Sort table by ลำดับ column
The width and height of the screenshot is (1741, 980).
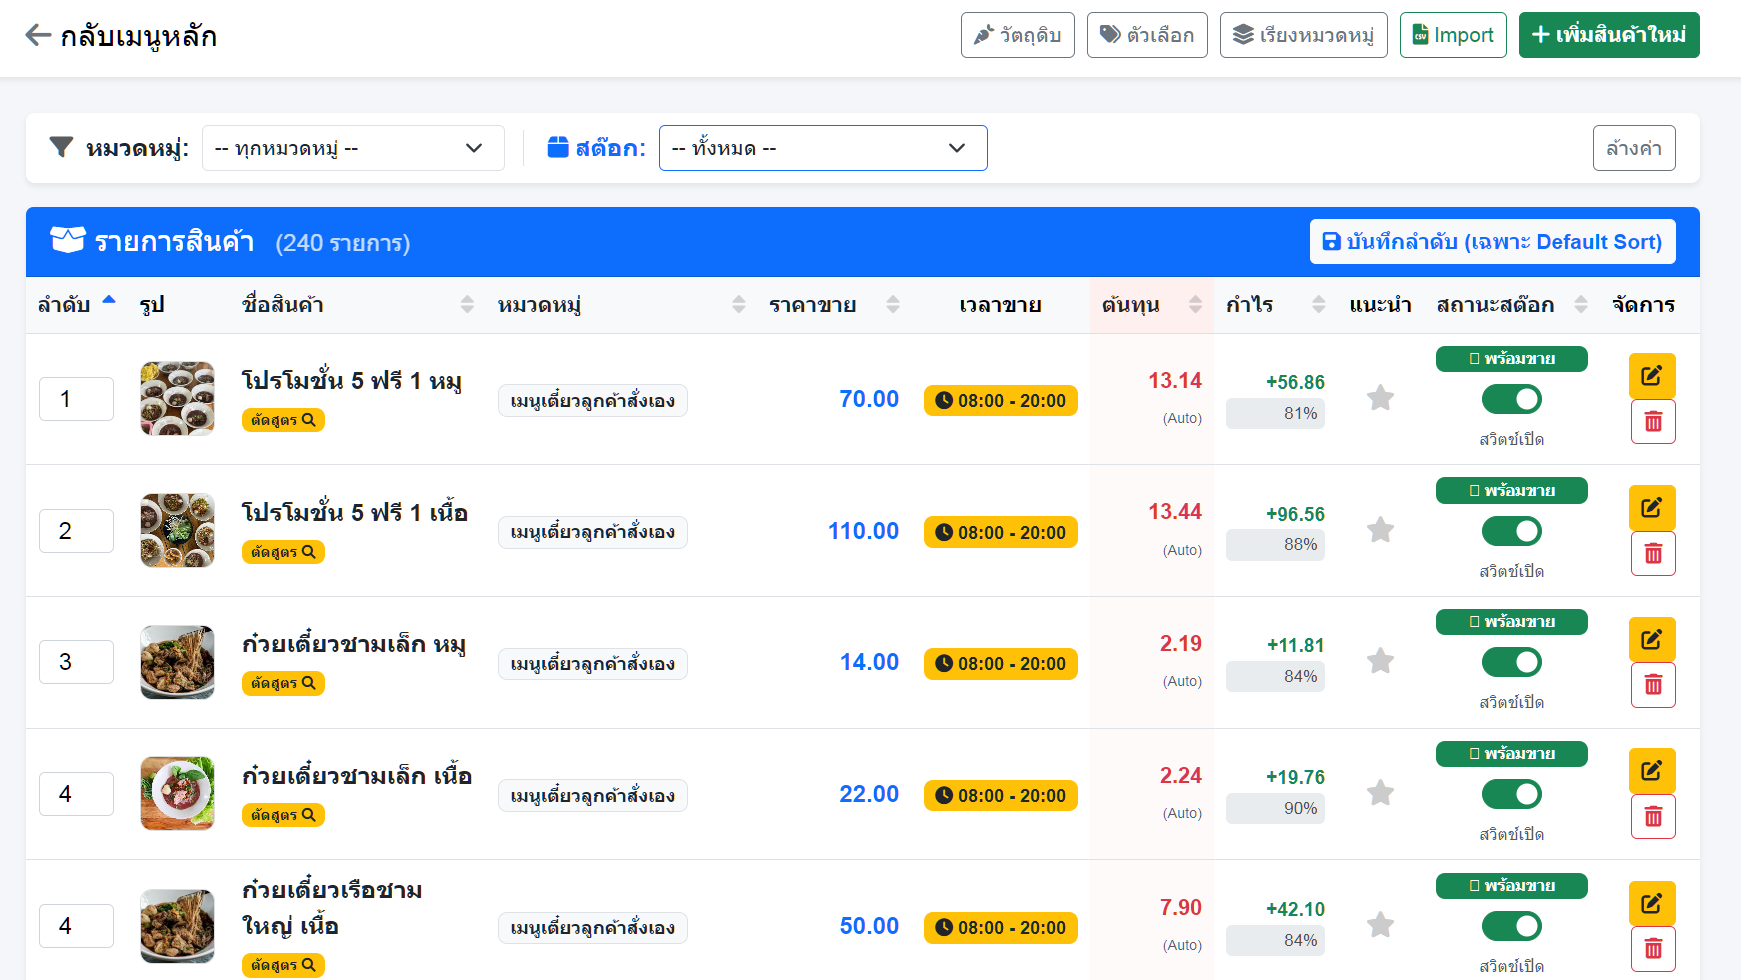(x=77, y=305)
